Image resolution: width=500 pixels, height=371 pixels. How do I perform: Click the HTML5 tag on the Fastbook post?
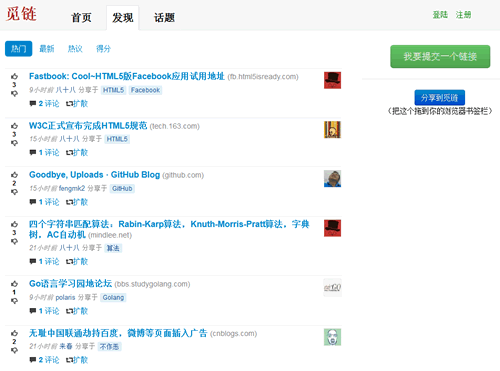(113, 90)
